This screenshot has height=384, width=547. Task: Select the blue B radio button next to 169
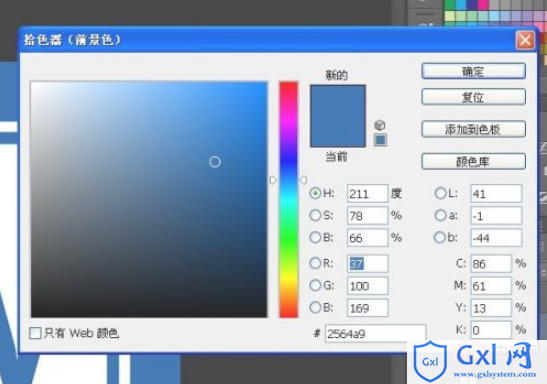tap(315, 308)
